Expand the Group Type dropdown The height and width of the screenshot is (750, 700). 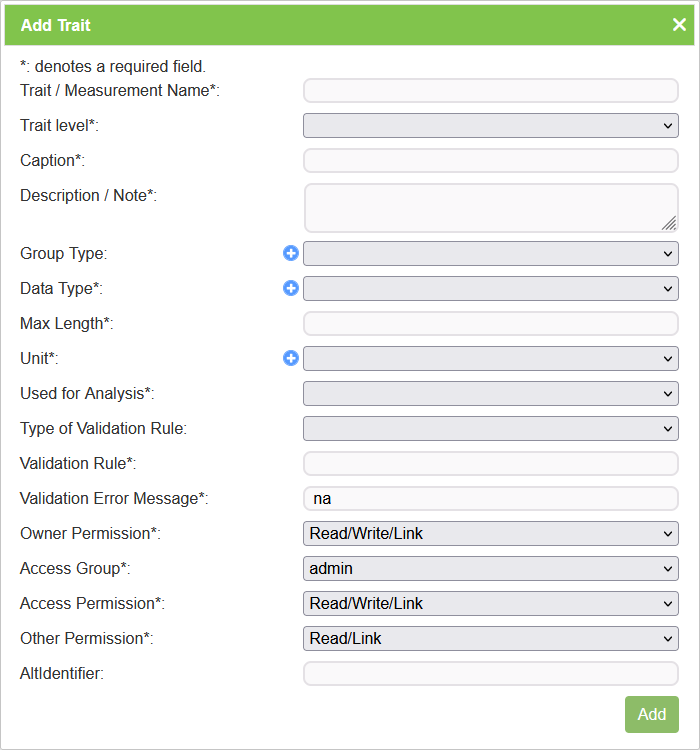[x=490, y=254]
